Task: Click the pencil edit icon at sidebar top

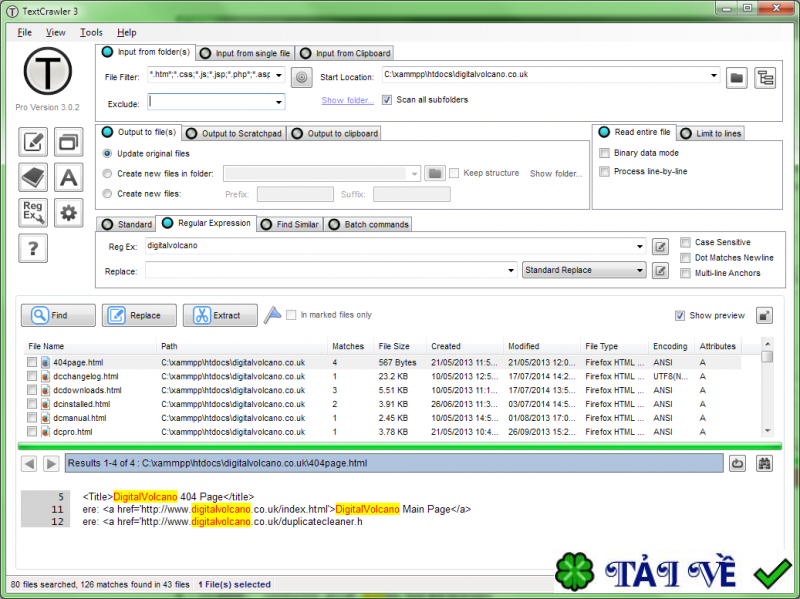Action: [x=33, y=142]
